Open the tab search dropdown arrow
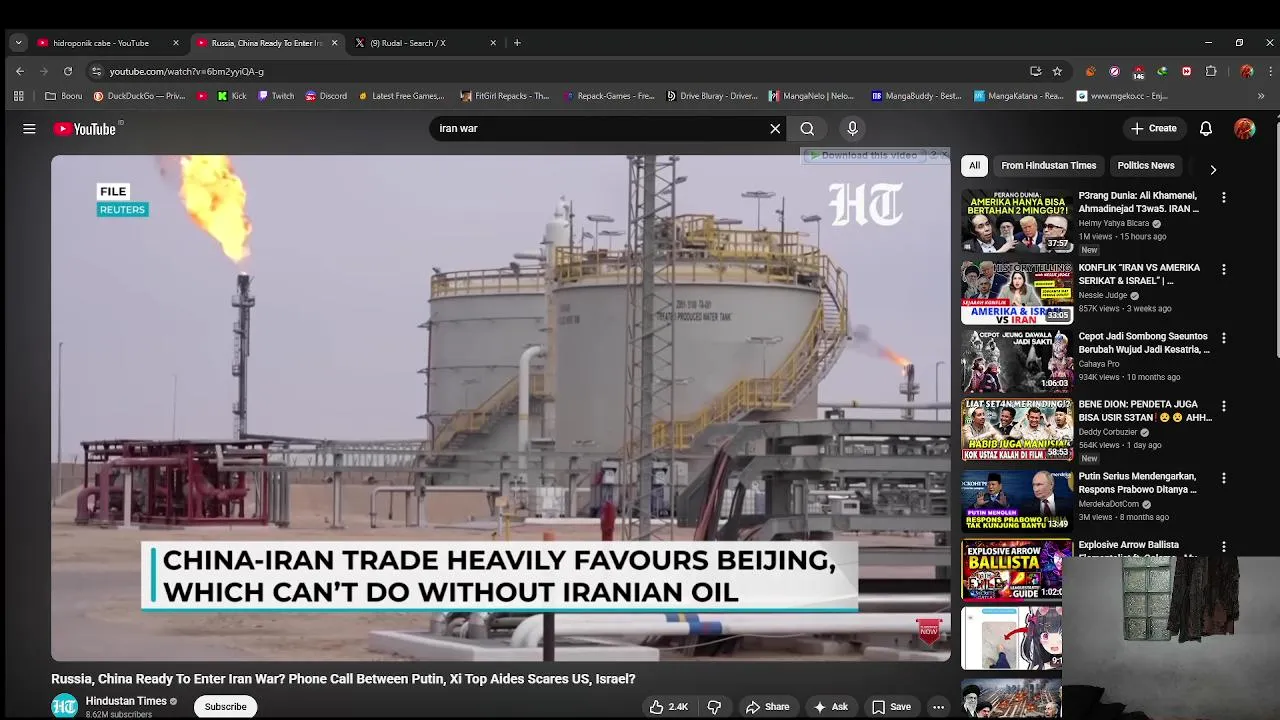This screenshot has height=720, width=1280. pos(18,43)
